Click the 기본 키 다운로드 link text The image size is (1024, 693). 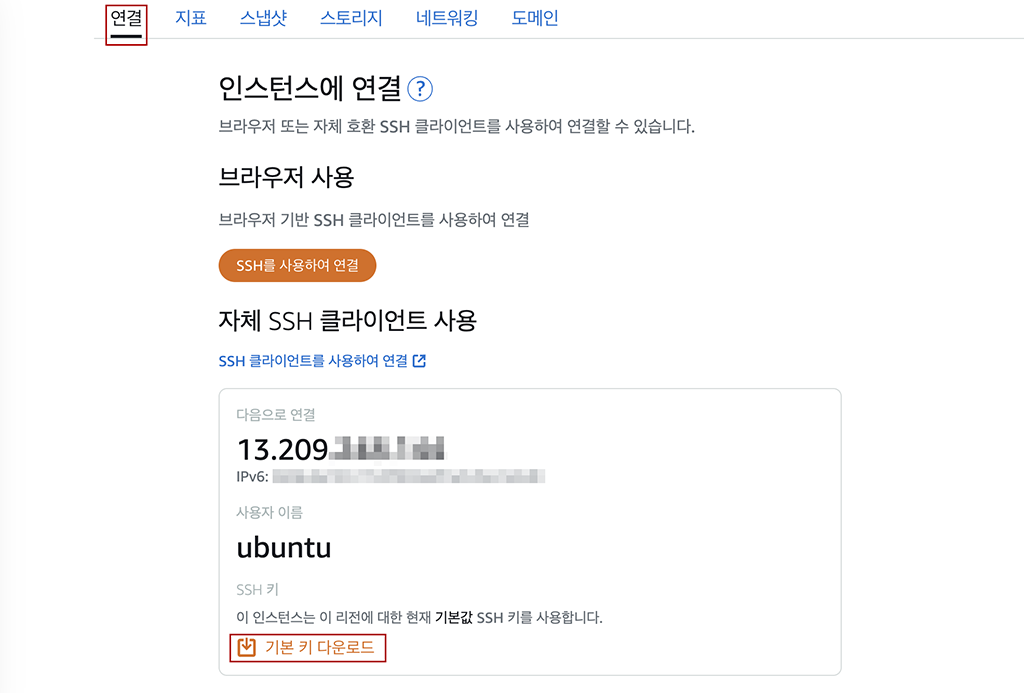point(319,648)
